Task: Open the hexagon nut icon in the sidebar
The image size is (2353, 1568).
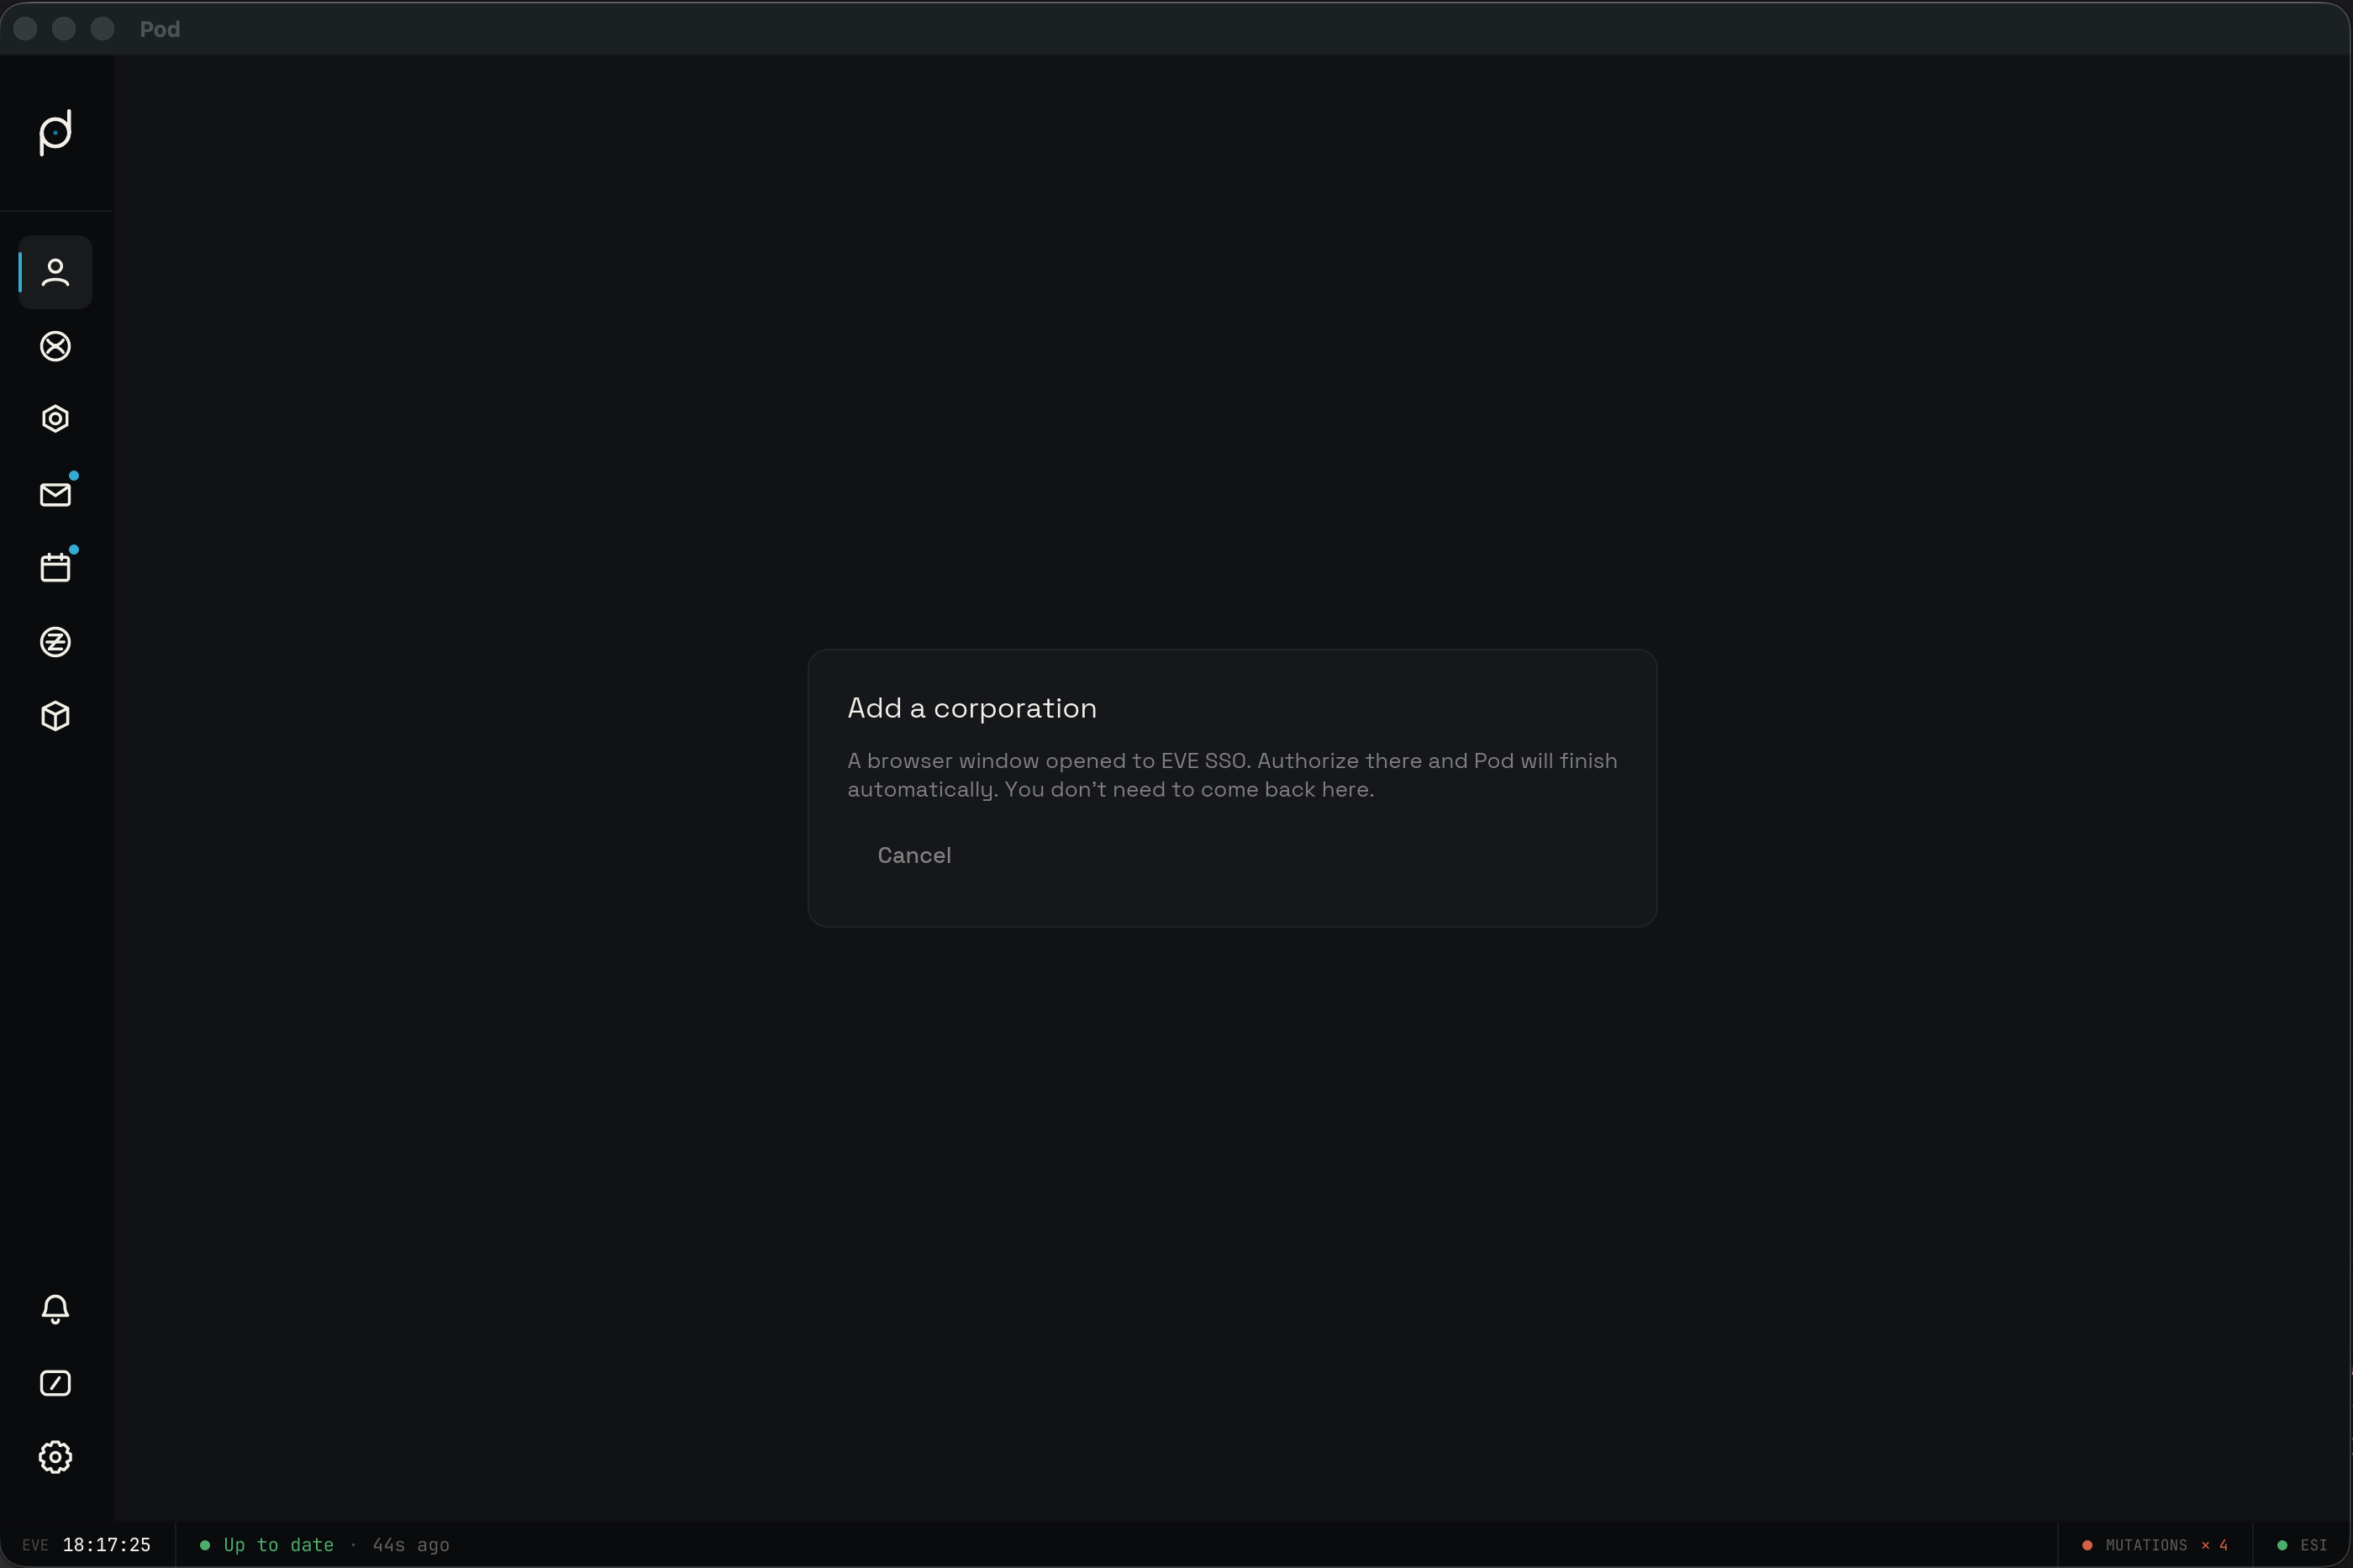Action: [x=55, y=419]
